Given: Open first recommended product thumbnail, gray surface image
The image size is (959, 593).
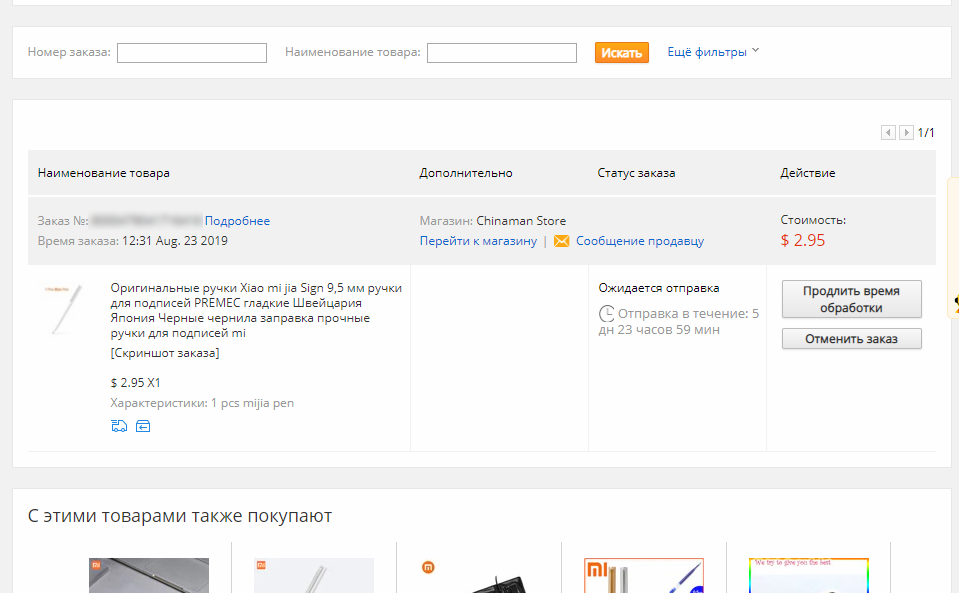Looking at the screenshot, I should click(149, 575).
